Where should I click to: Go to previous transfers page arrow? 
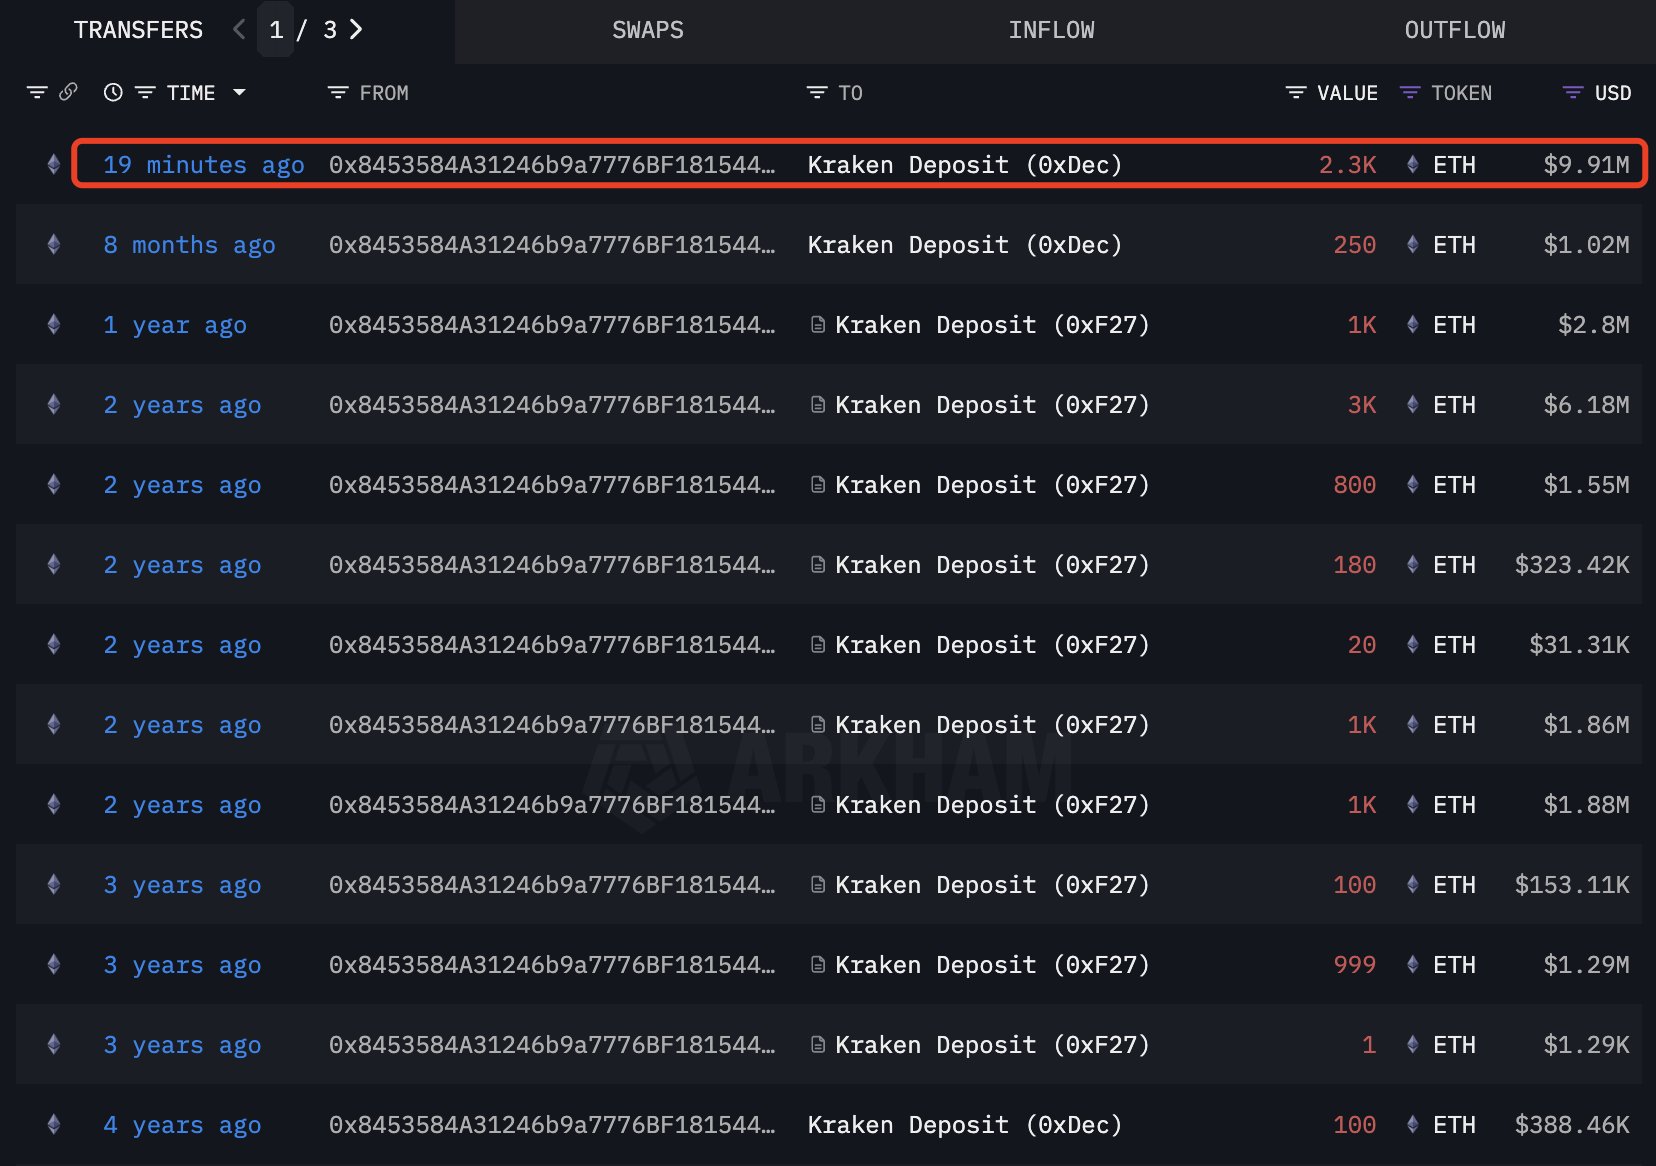(238, 30)
